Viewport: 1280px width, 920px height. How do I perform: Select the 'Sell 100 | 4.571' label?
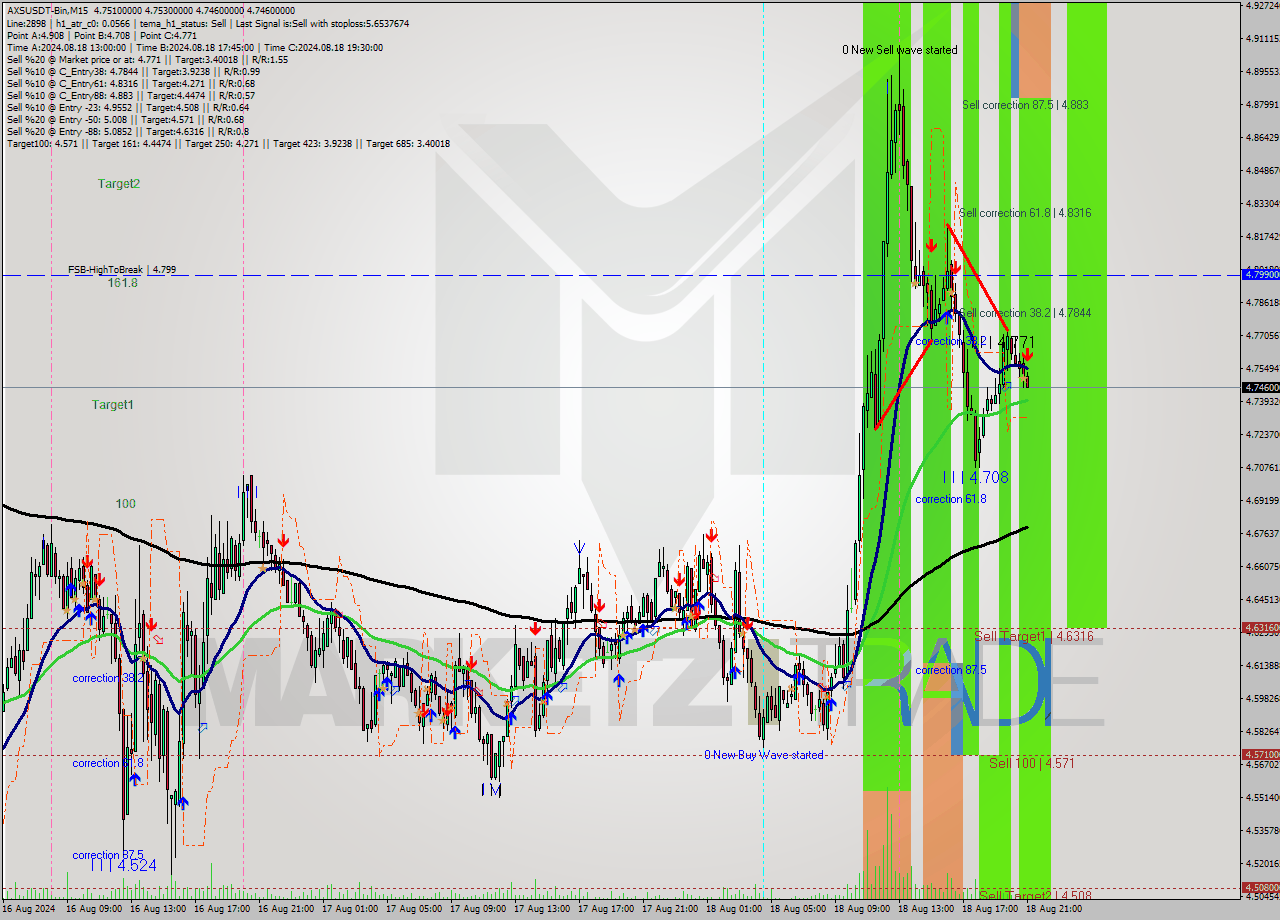coord(1032,763)
